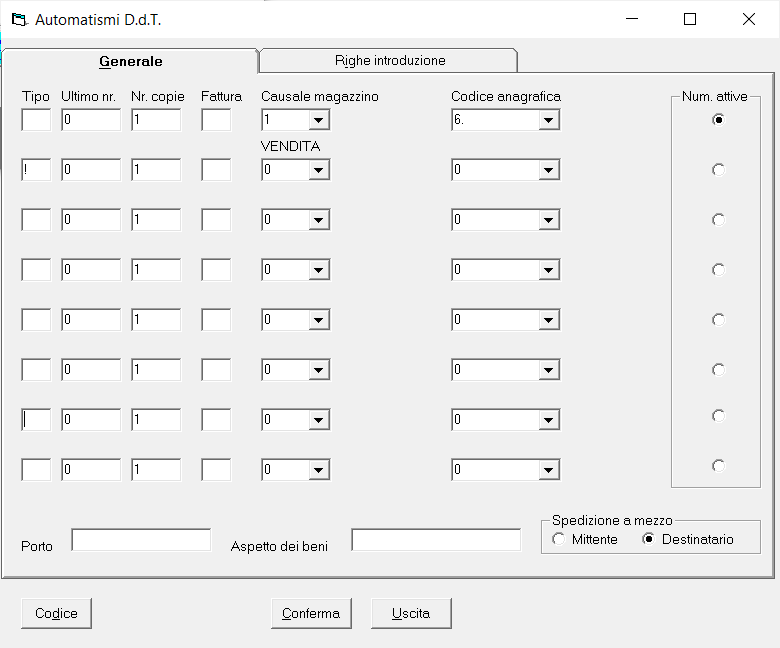The height and width of the screenshot is (648, 780).
Task: Click the Automatismi D.d.T. title bar icon
Action: [x=19, y=19]
